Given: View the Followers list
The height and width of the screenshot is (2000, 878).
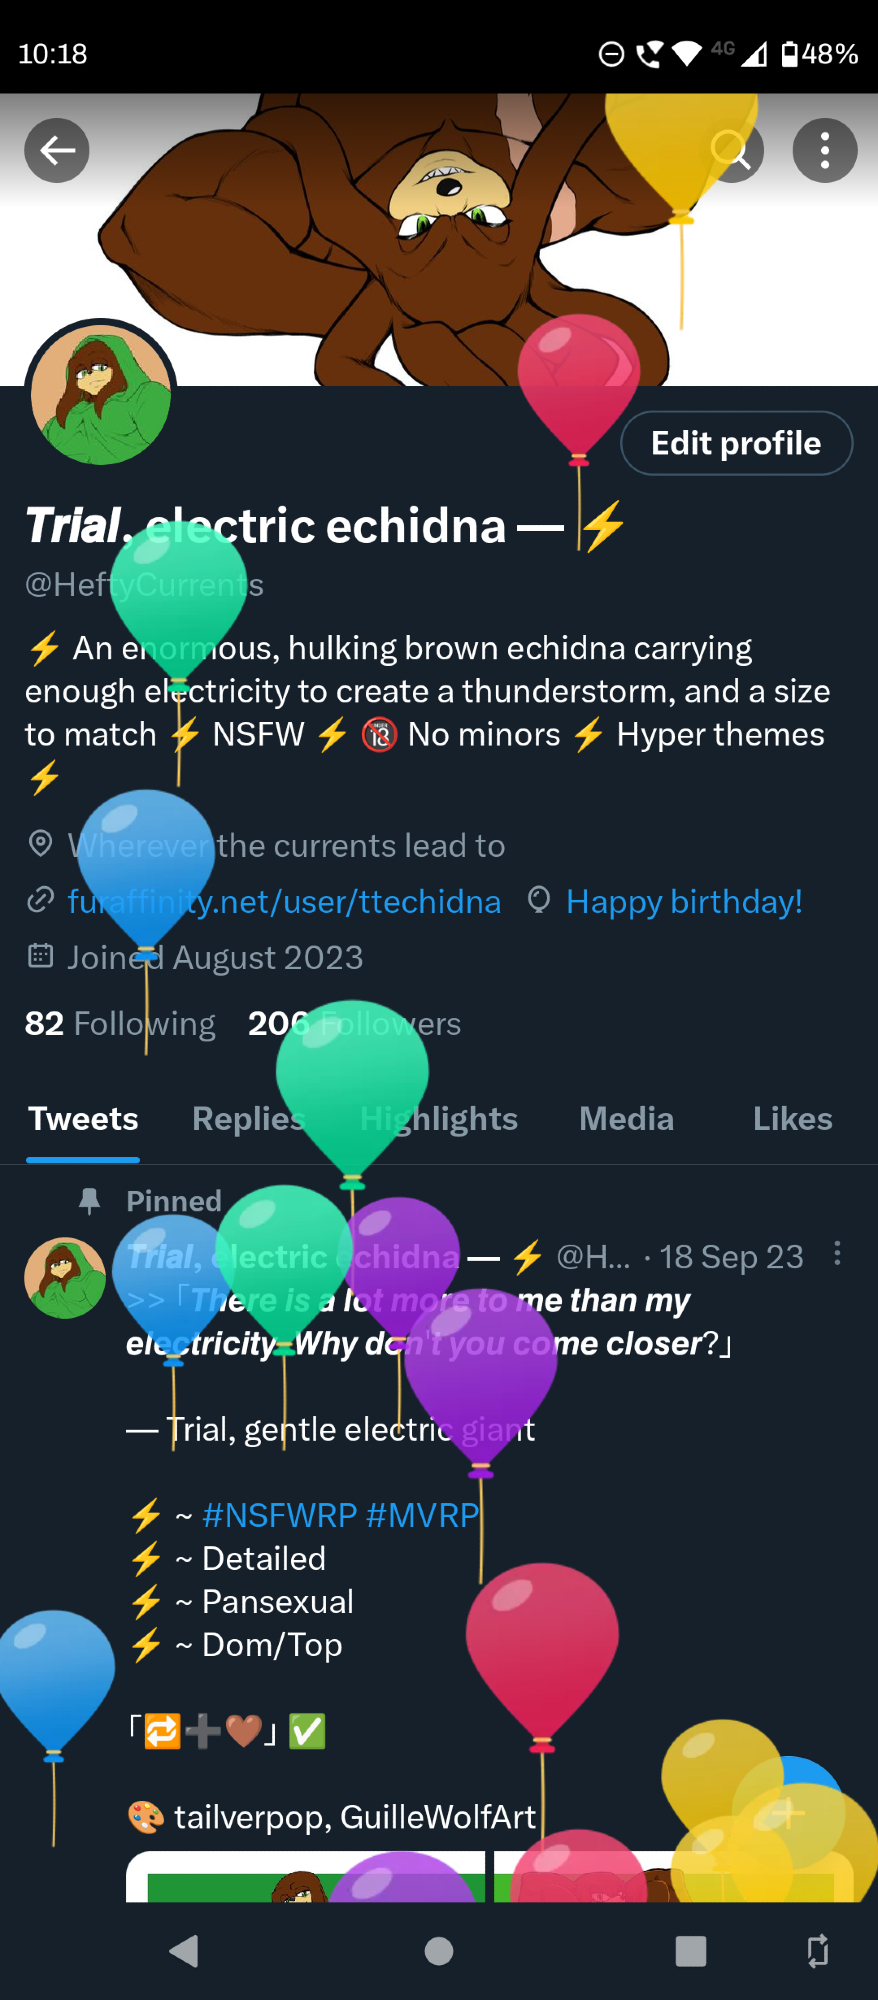Looking at the screenshot, I should [x=355, y=1023].
